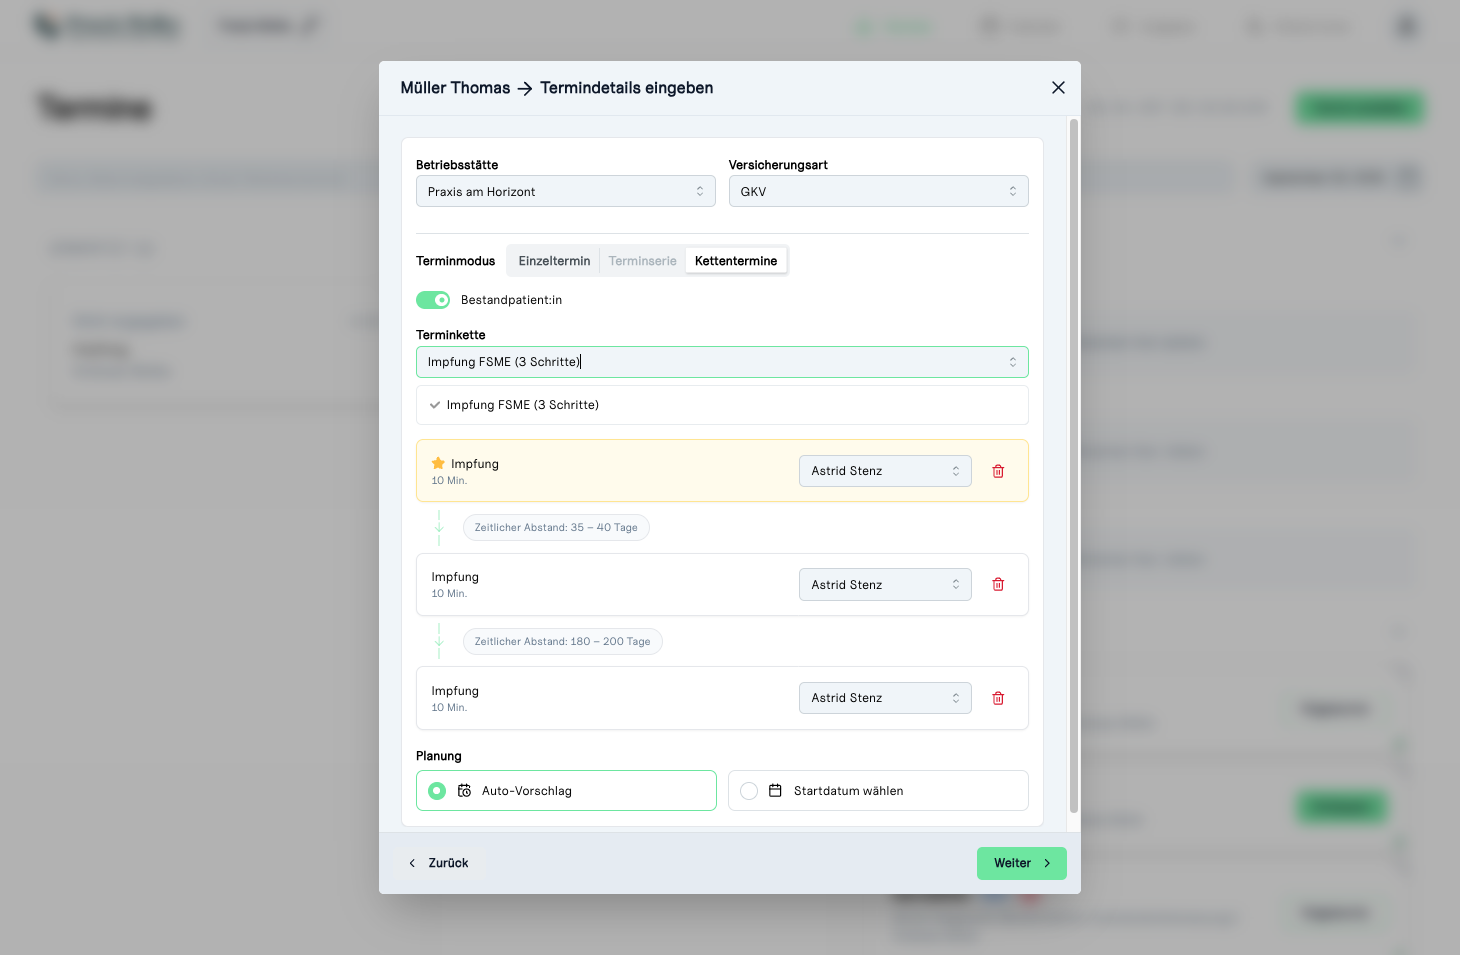Click the dialog's vertical scrollbar
This screenshot has width=1460, height=955.
coord(1074,466)
